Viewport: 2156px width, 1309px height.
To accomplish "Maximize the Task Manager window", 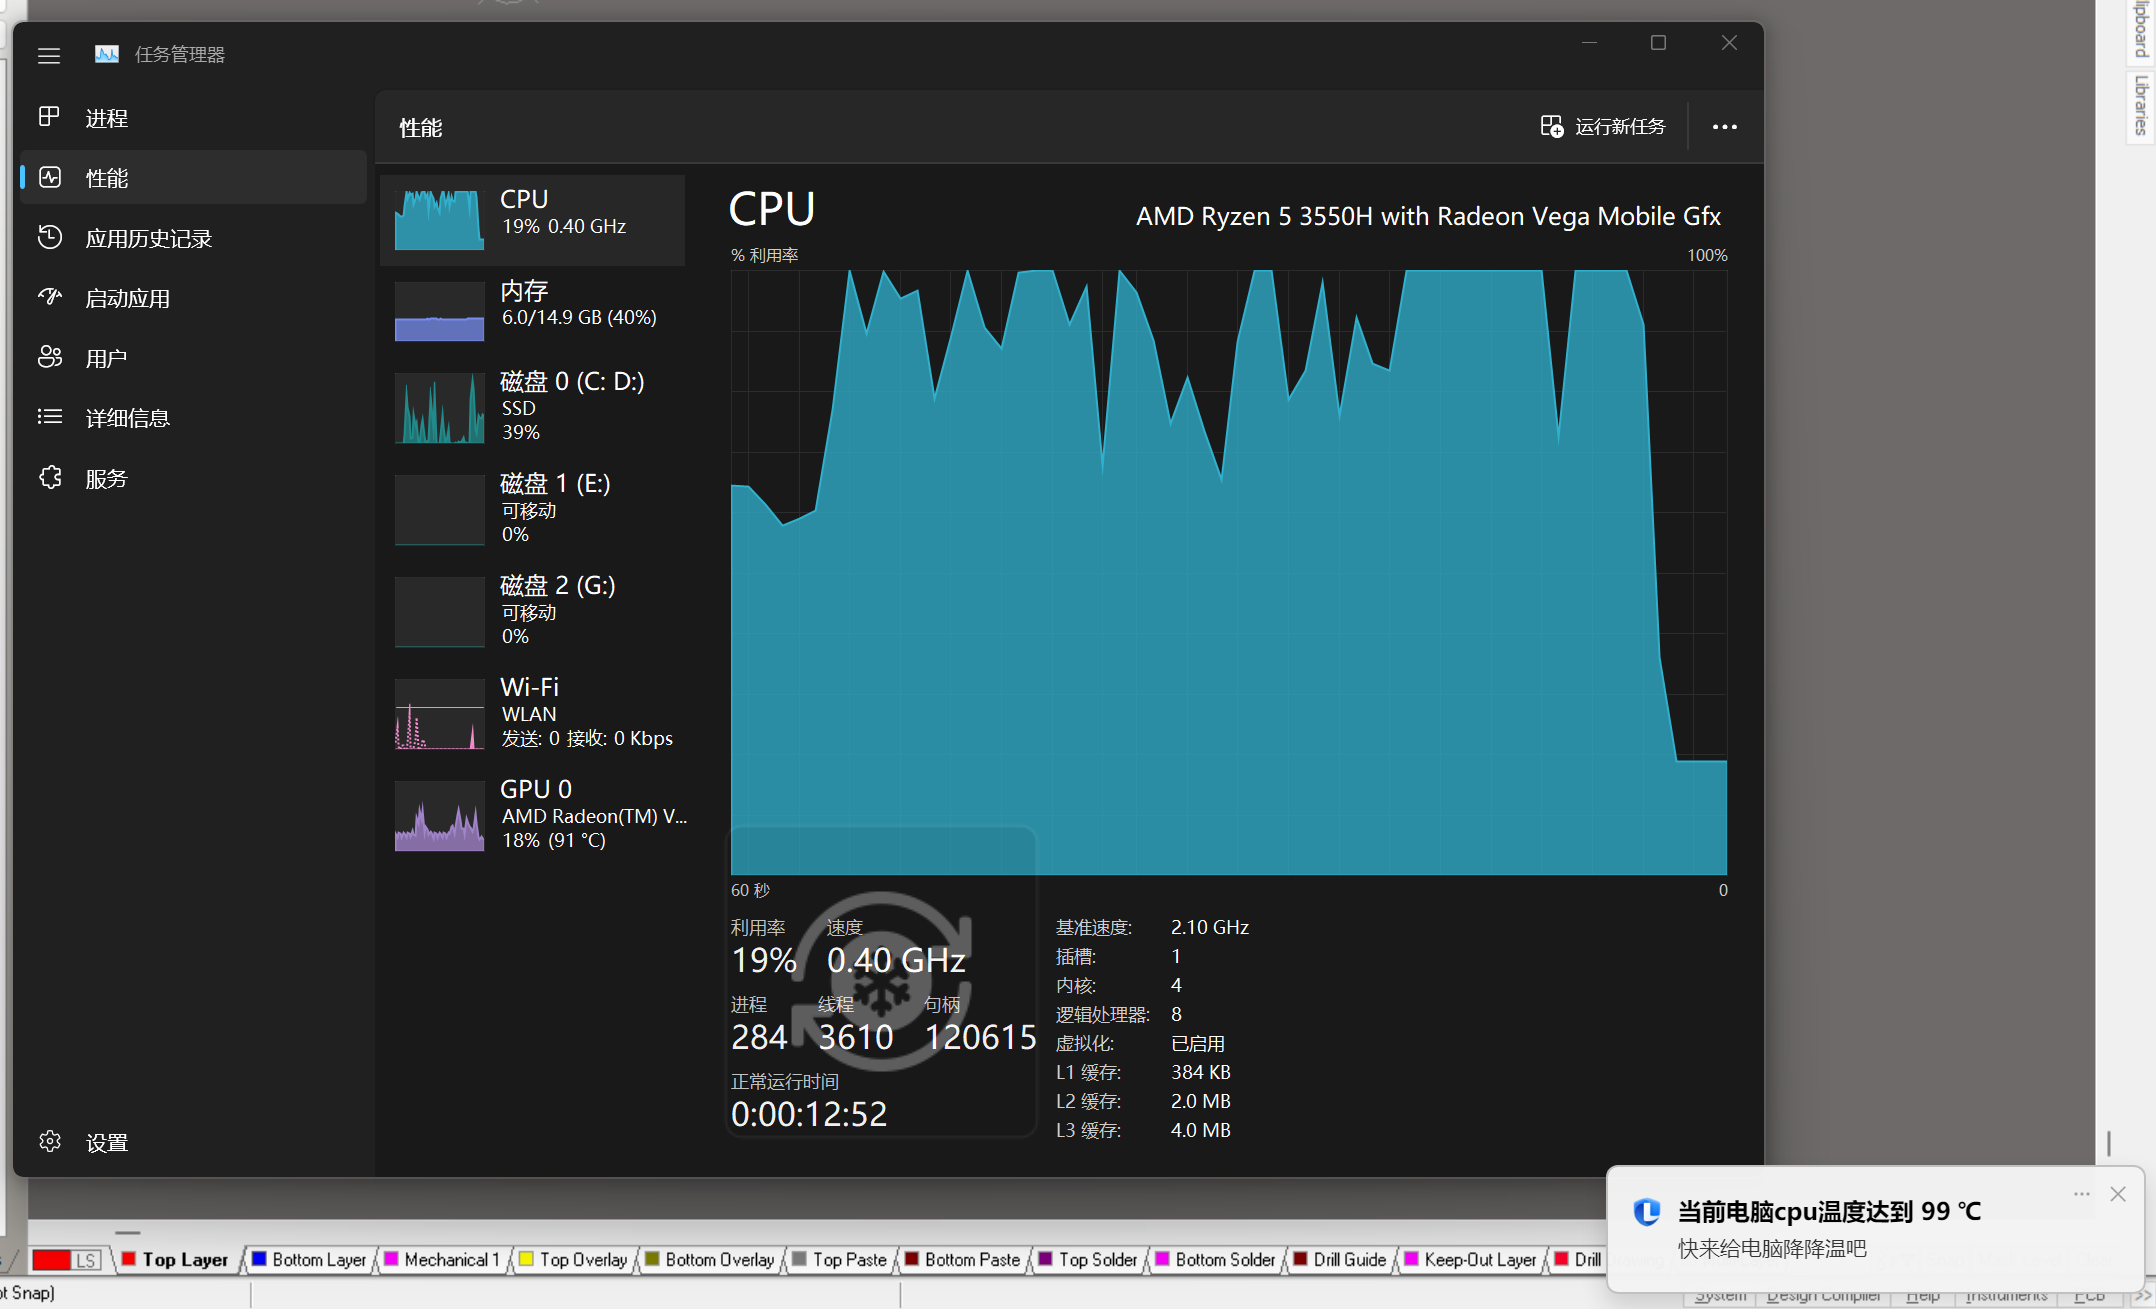I will click(x=1658, y=43).
